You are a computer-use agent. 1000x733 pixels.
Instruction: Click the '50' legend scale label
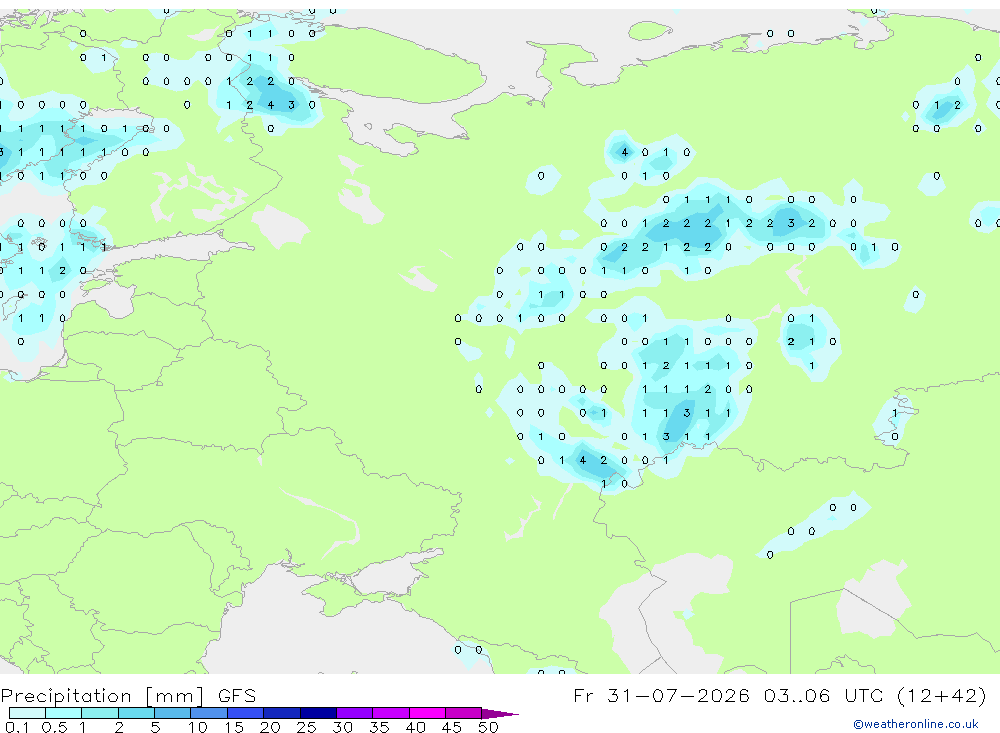pyautogui.click(x=489, y=727)
